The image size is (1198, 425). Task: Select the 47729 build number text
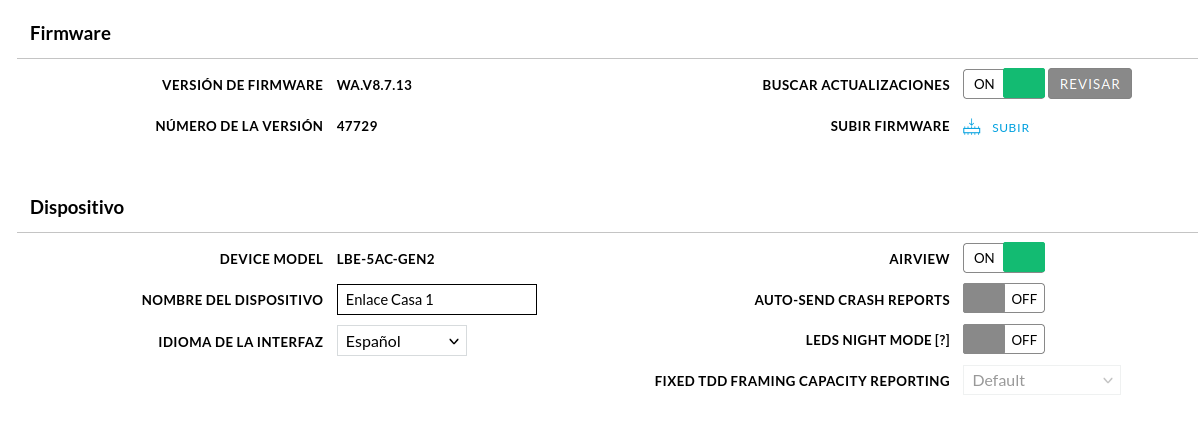pos(357,126)
